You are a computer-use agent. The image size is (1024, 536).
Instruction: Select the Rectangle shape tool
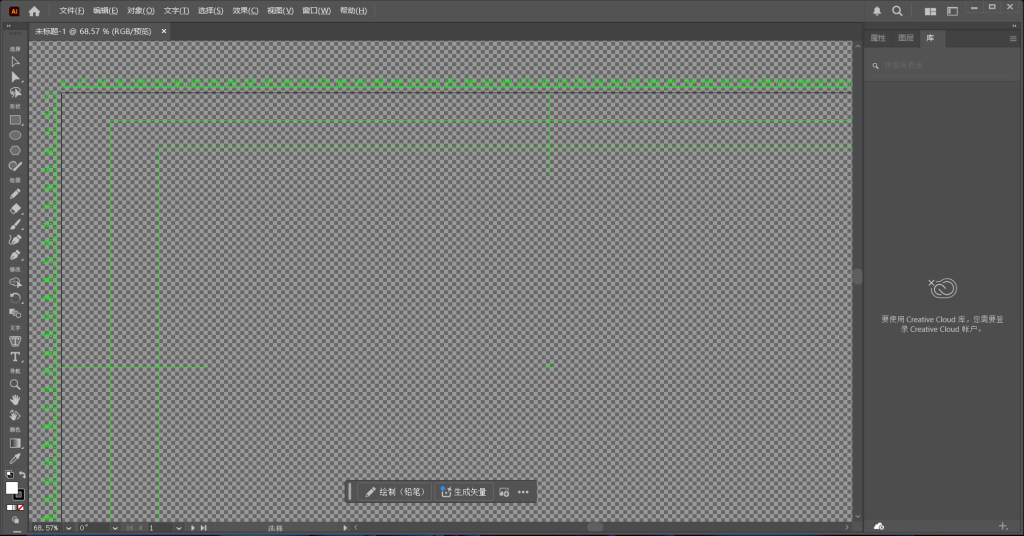[15, 120]
